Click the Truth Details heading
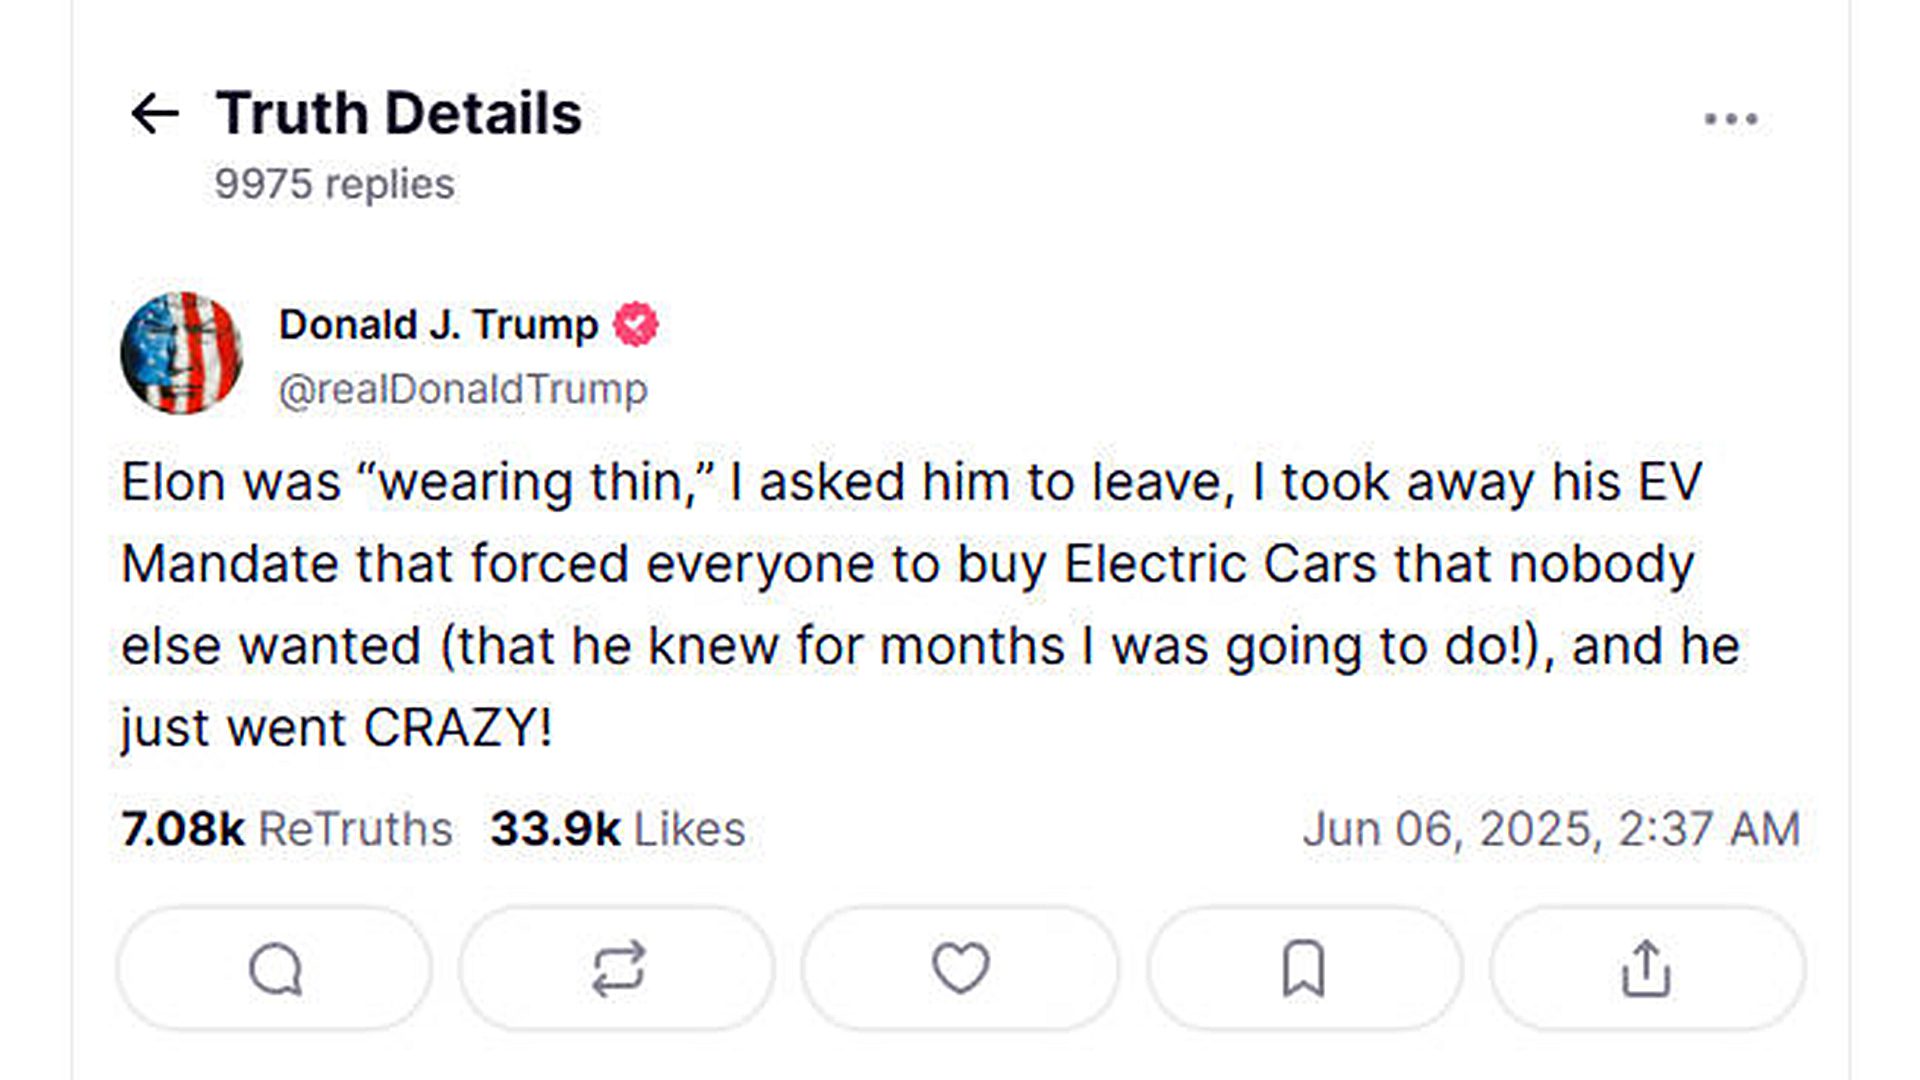 [399, 113]
